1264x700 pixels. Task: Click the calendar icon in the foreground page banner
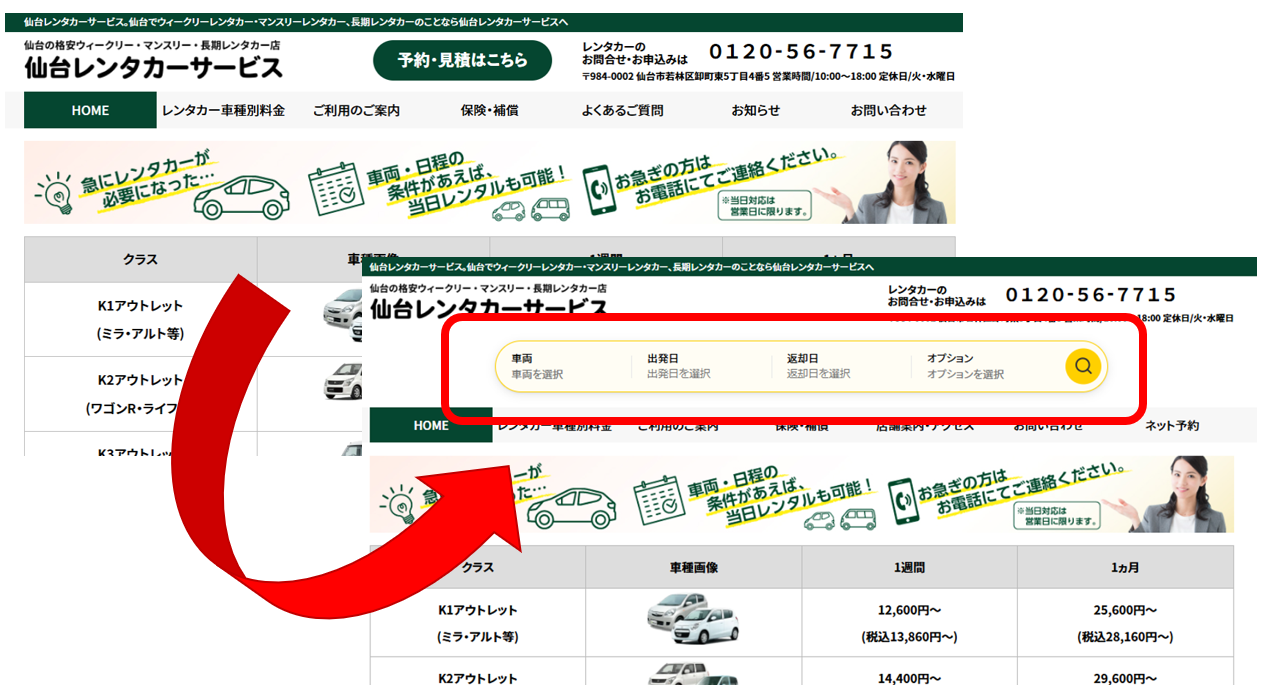coord(657,499)
